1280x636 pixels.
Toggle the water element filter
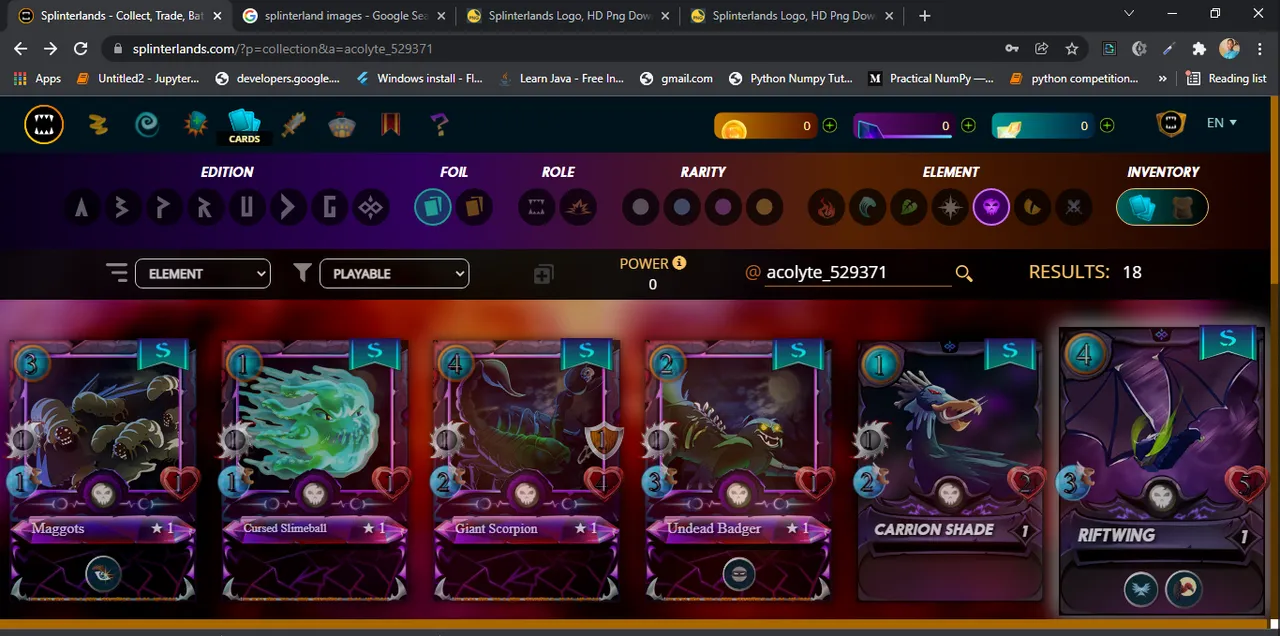pos(867,208)
